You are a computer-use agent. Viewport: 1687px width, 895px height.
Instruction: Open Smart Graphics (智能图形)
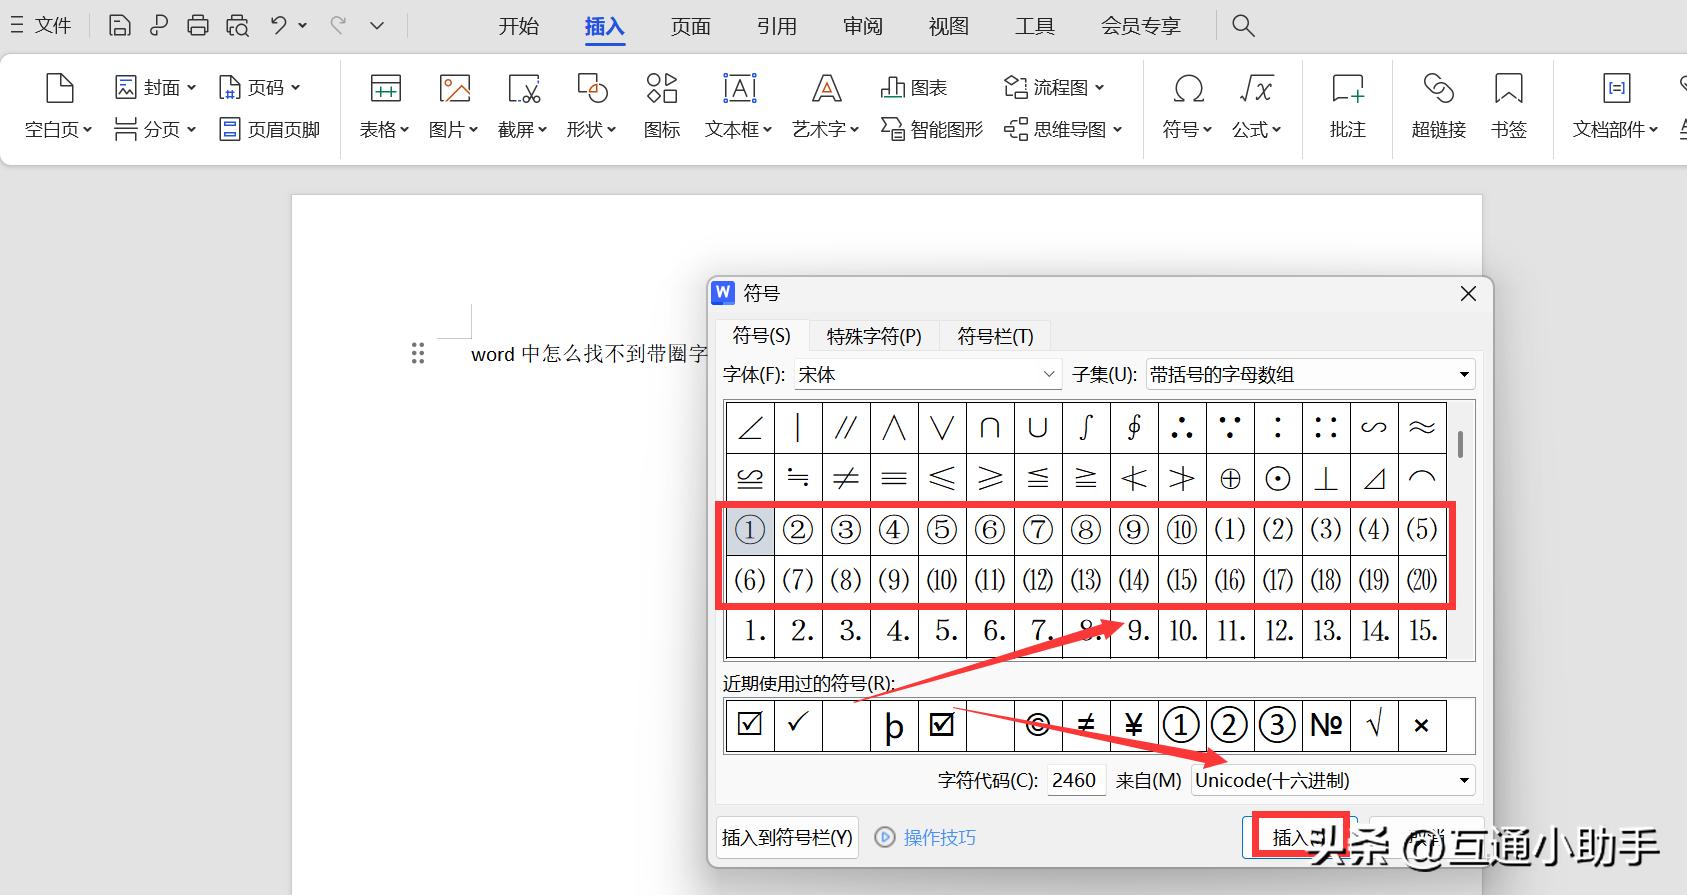tap(932, 129)
